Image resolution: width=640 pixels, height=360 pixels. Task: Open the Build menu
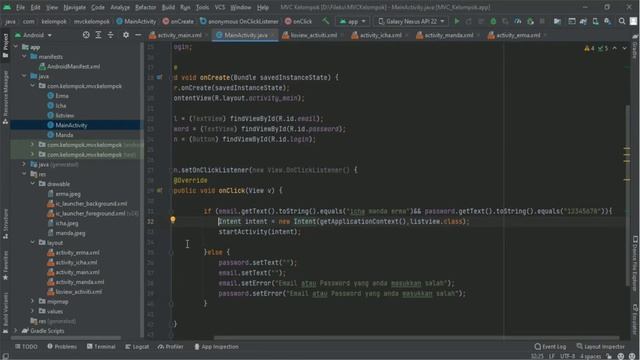click(168, 7)
